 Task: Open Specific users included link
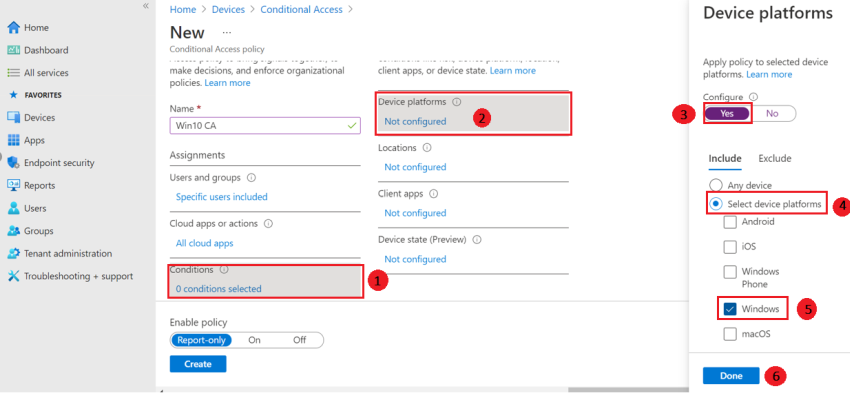pyautogui.click(x=221, y=197)
